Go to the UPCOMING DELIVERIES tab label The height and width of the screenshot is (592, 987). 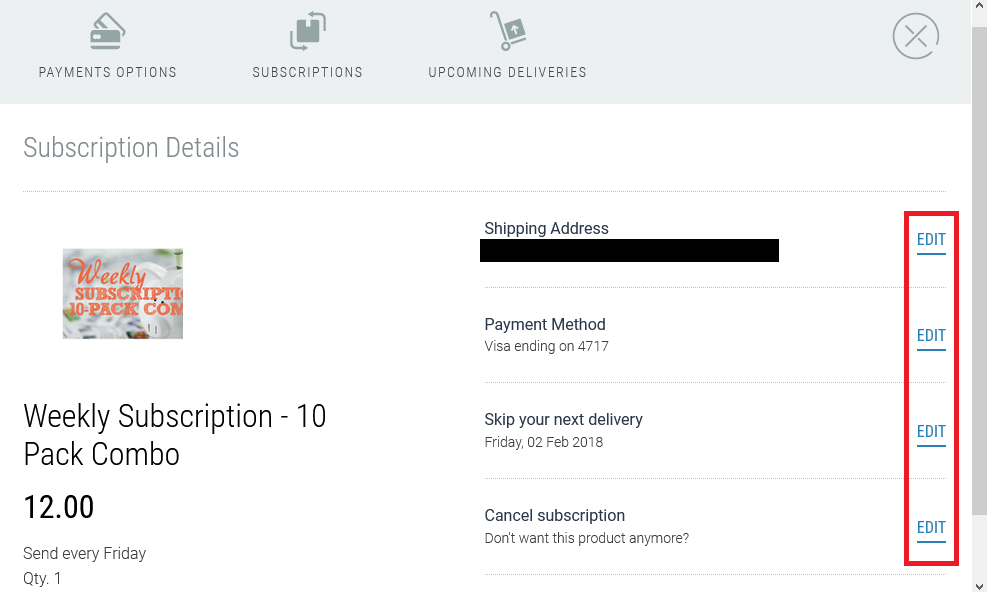[x=507, y=72]
